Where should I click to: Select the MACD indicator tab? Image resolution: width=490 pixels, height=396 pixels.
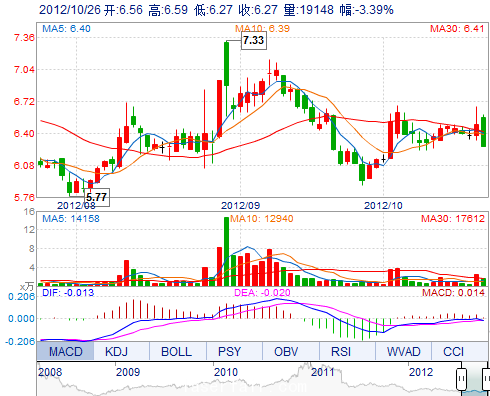click(x=65, y=351)
